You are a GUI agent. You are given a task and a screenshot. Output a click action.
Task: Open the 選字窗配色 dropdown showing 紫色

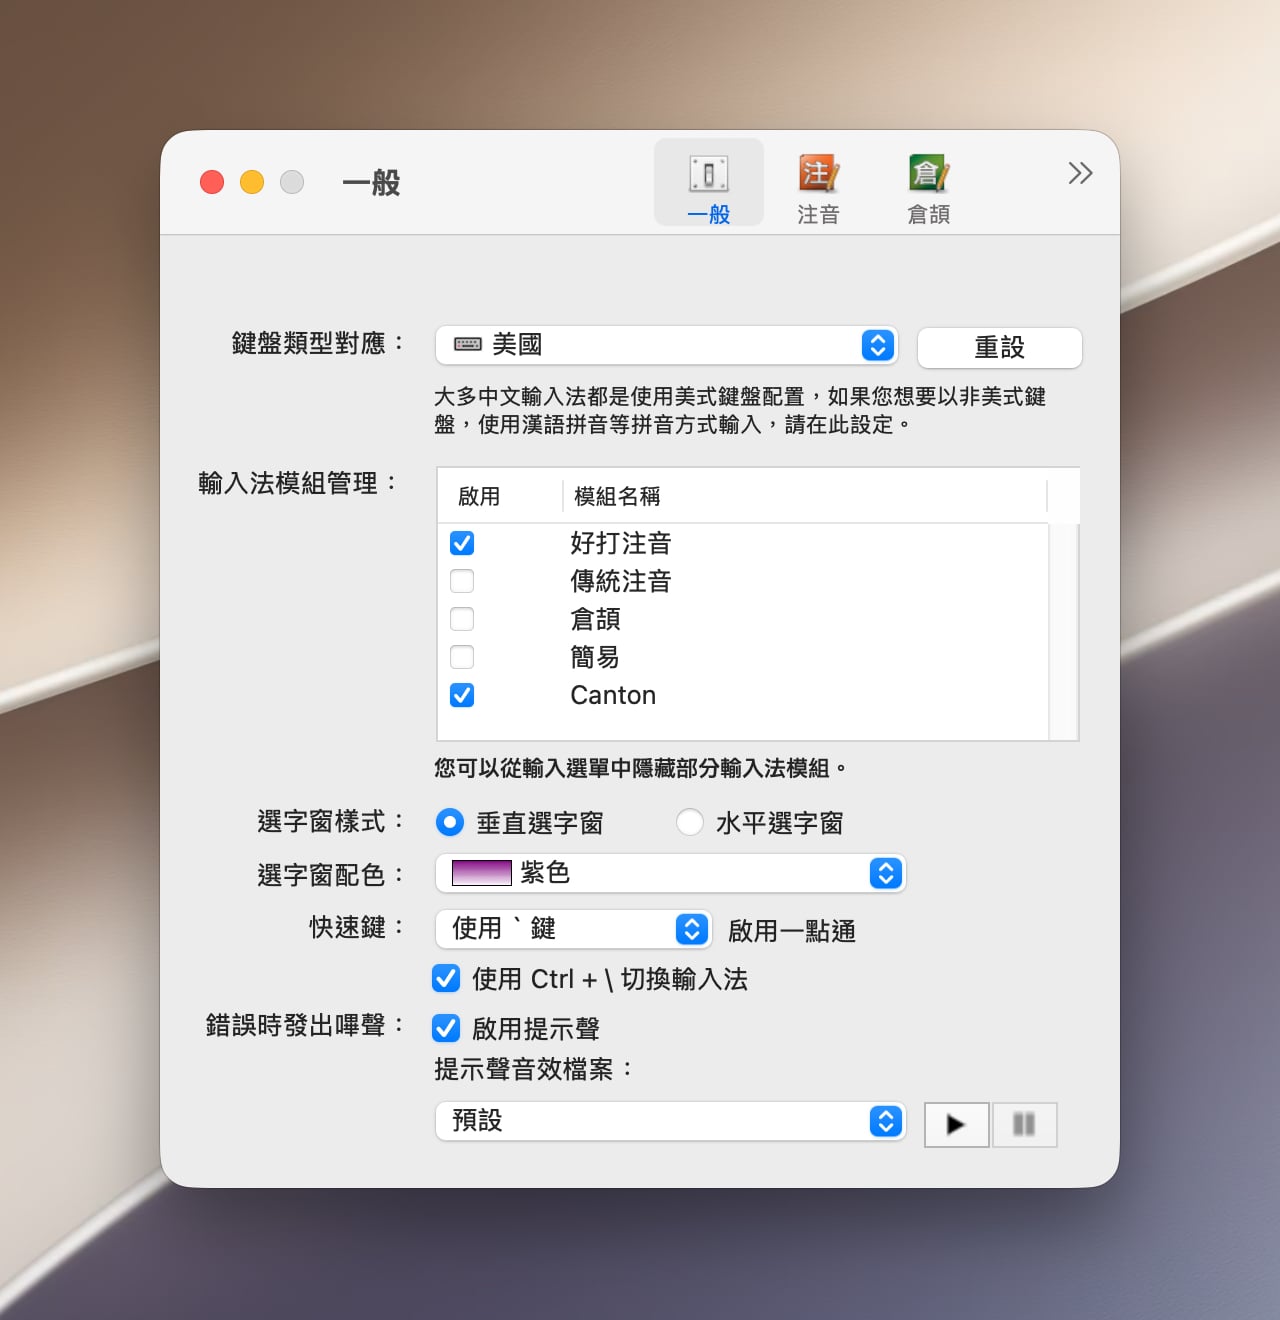point(671,873)
